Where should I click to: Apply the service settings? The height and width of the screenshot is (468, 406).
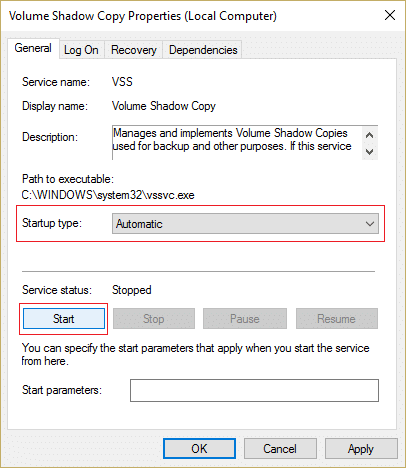(361, 449)
